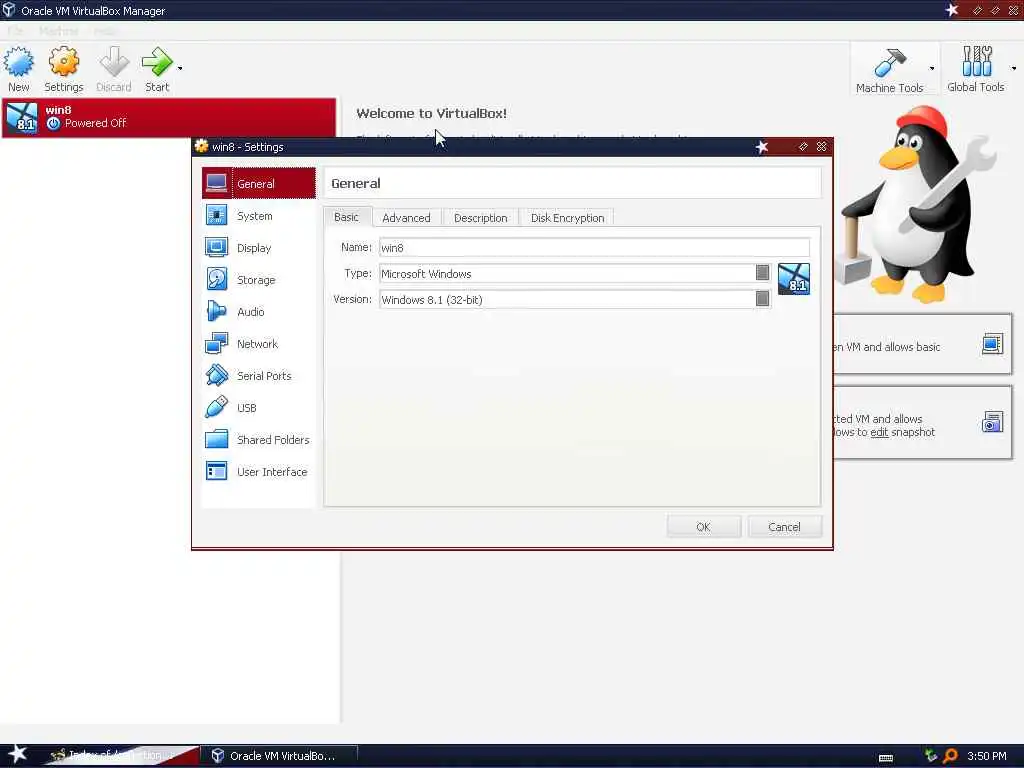
Task: Click the Machine Tools hammer icon
Action: [x=889, y=63]
